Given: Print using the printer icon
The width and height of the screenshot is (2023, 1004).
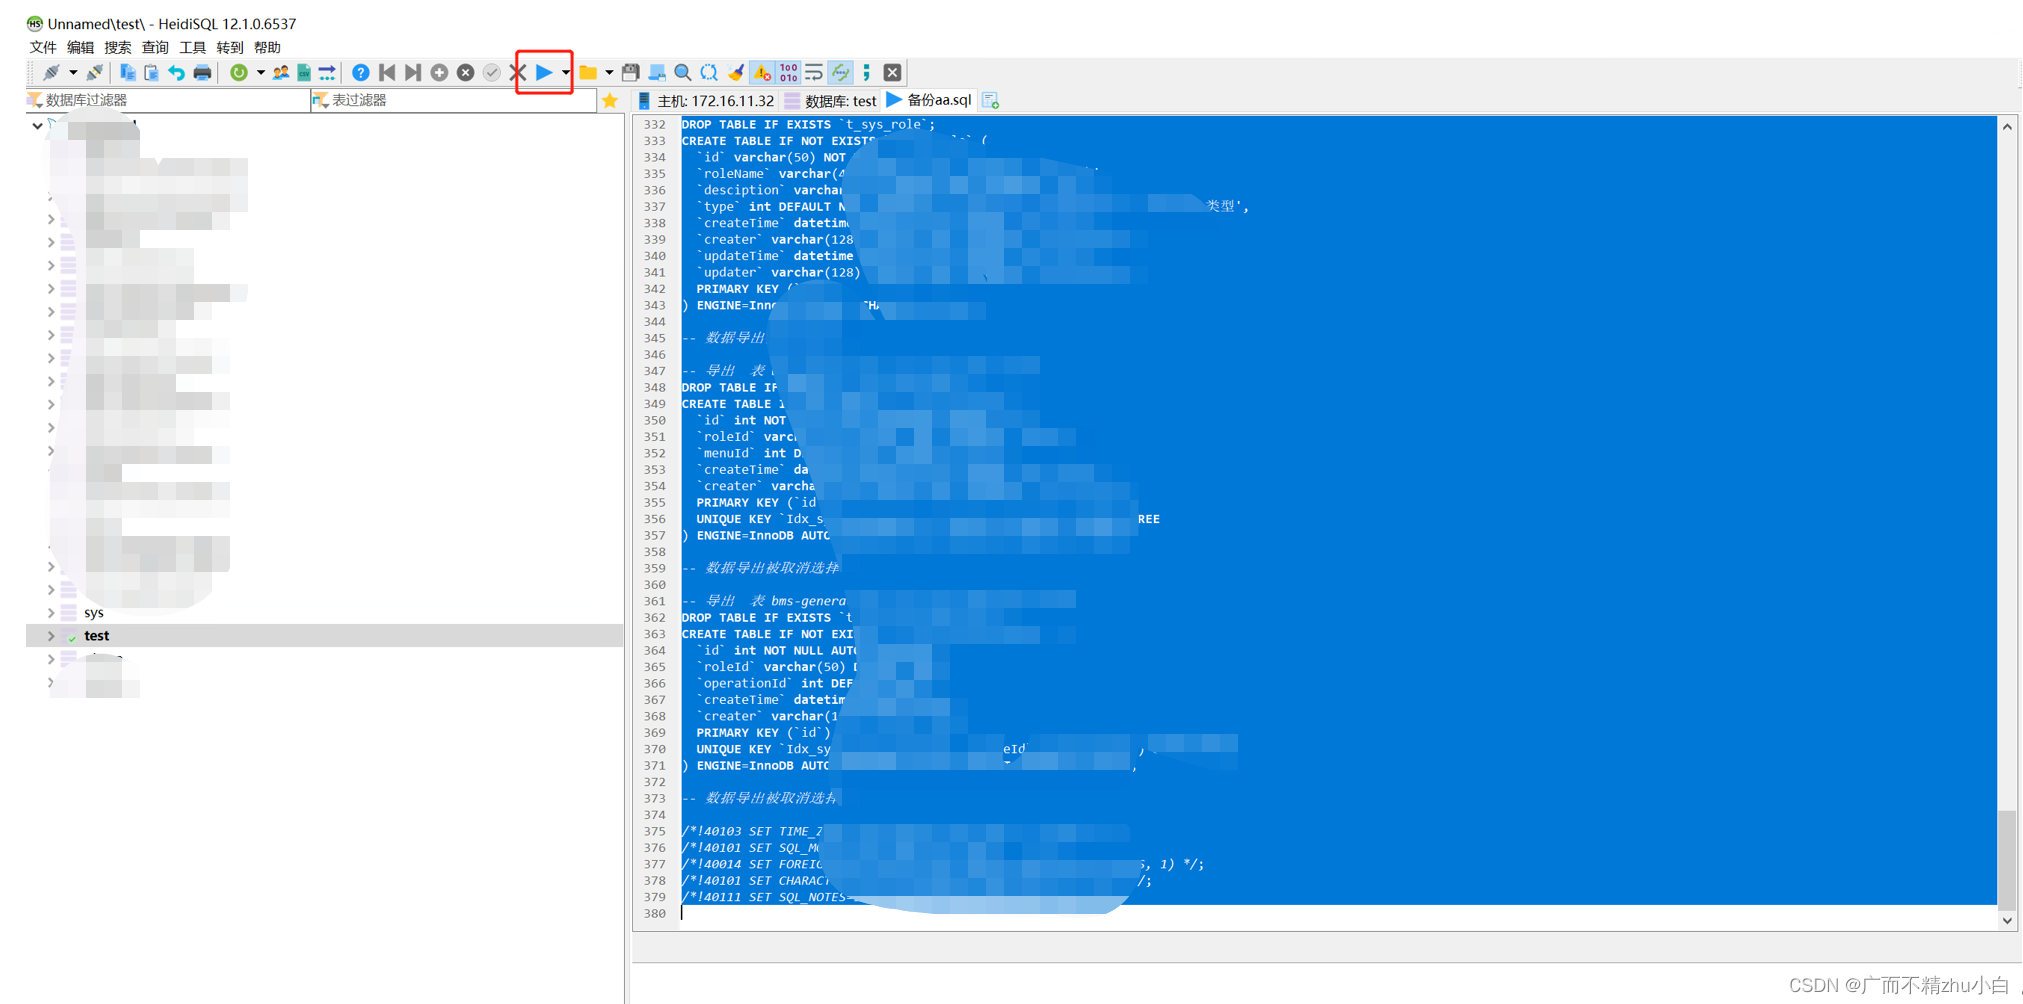Looking at the screenshot, I should click(202, 72).
